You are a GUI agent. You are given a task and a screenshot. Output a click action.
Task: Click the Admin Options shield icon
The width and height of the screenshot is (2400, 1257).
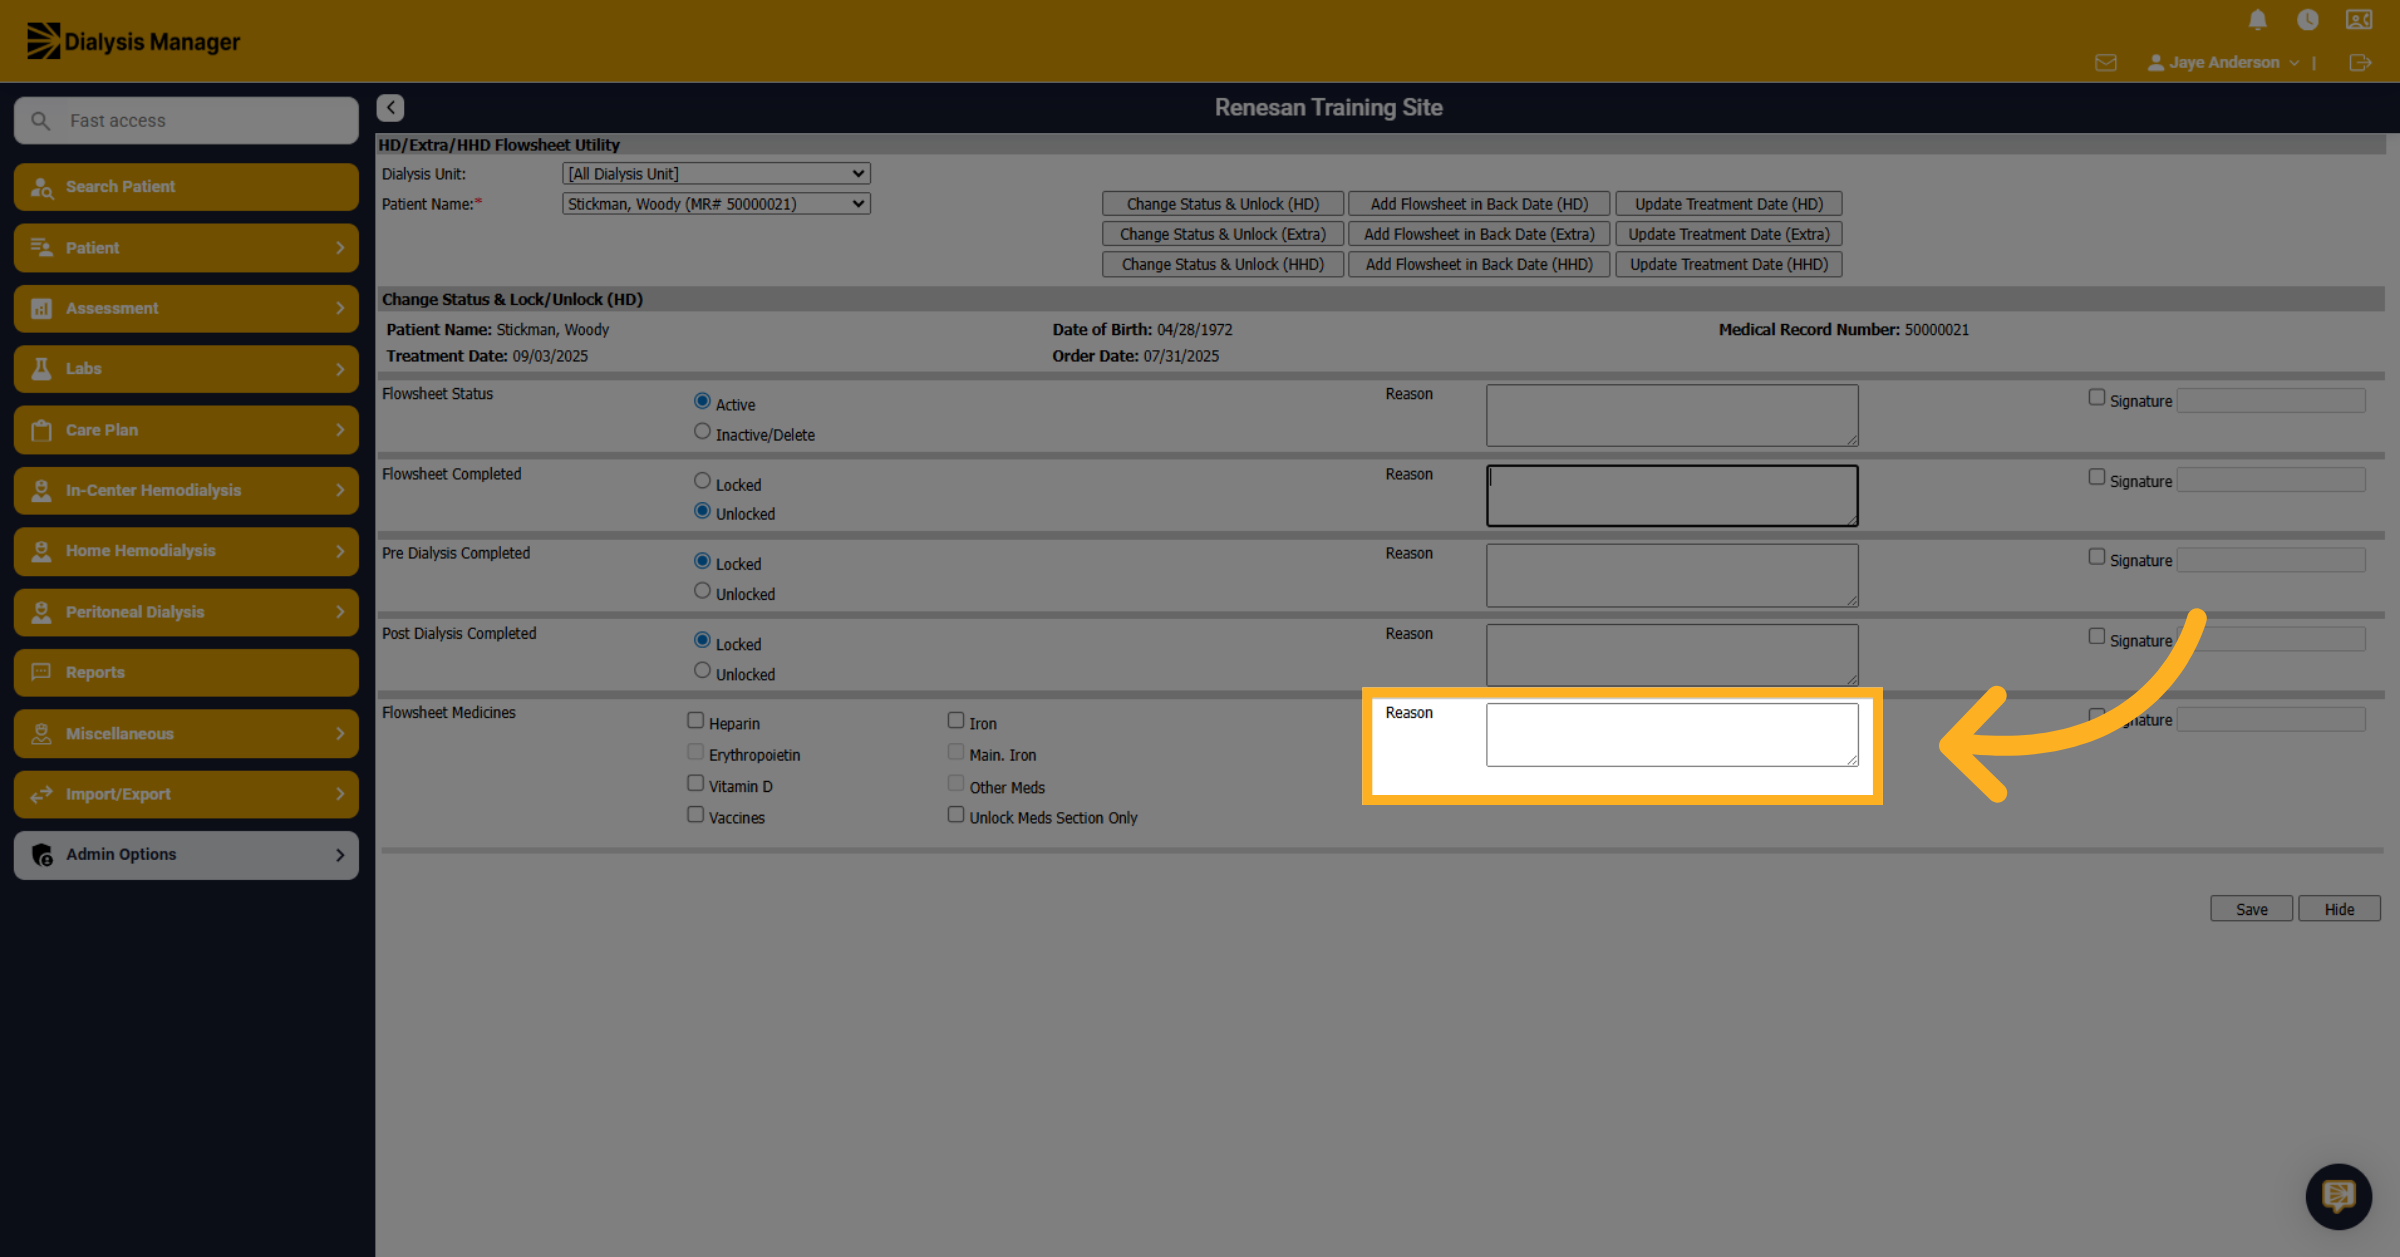tap(41, 855)
